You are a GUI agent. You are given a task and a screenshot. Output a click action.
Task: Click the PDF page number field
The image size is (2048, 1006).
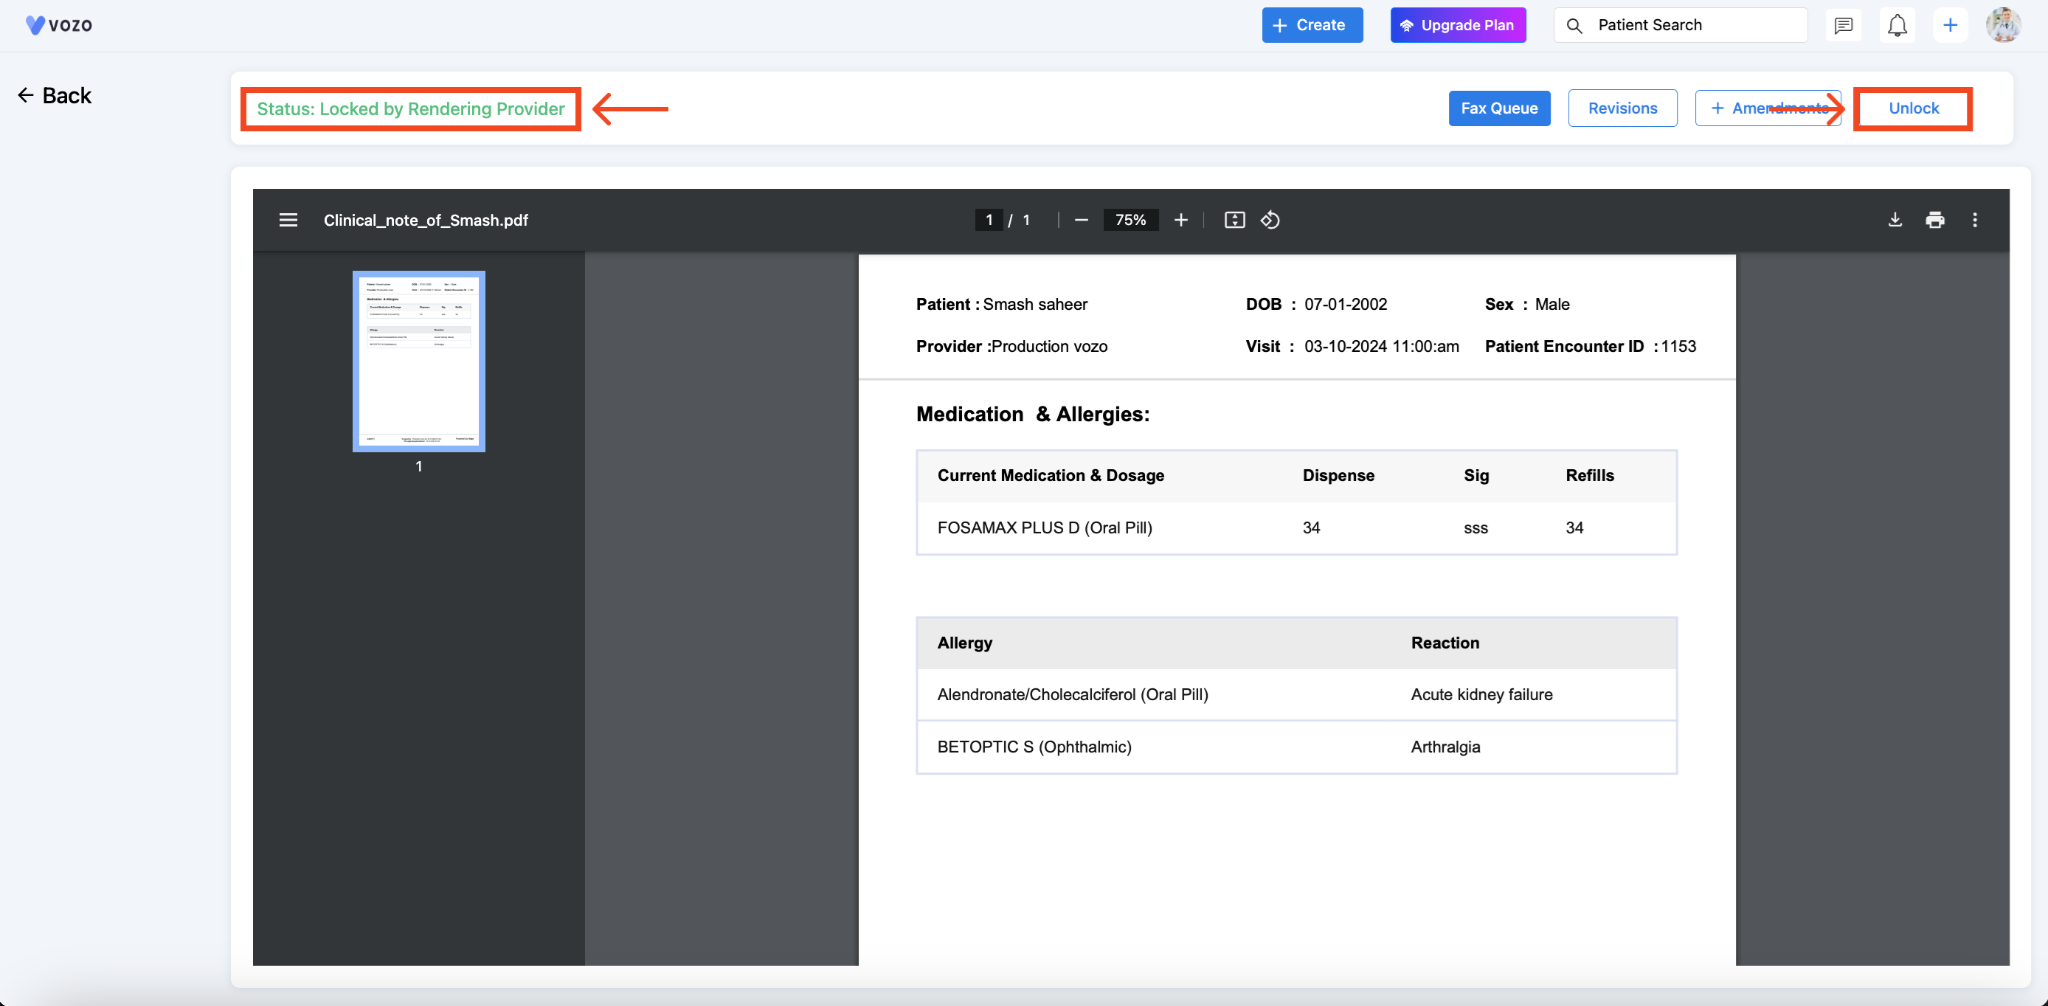click(988, 220)
